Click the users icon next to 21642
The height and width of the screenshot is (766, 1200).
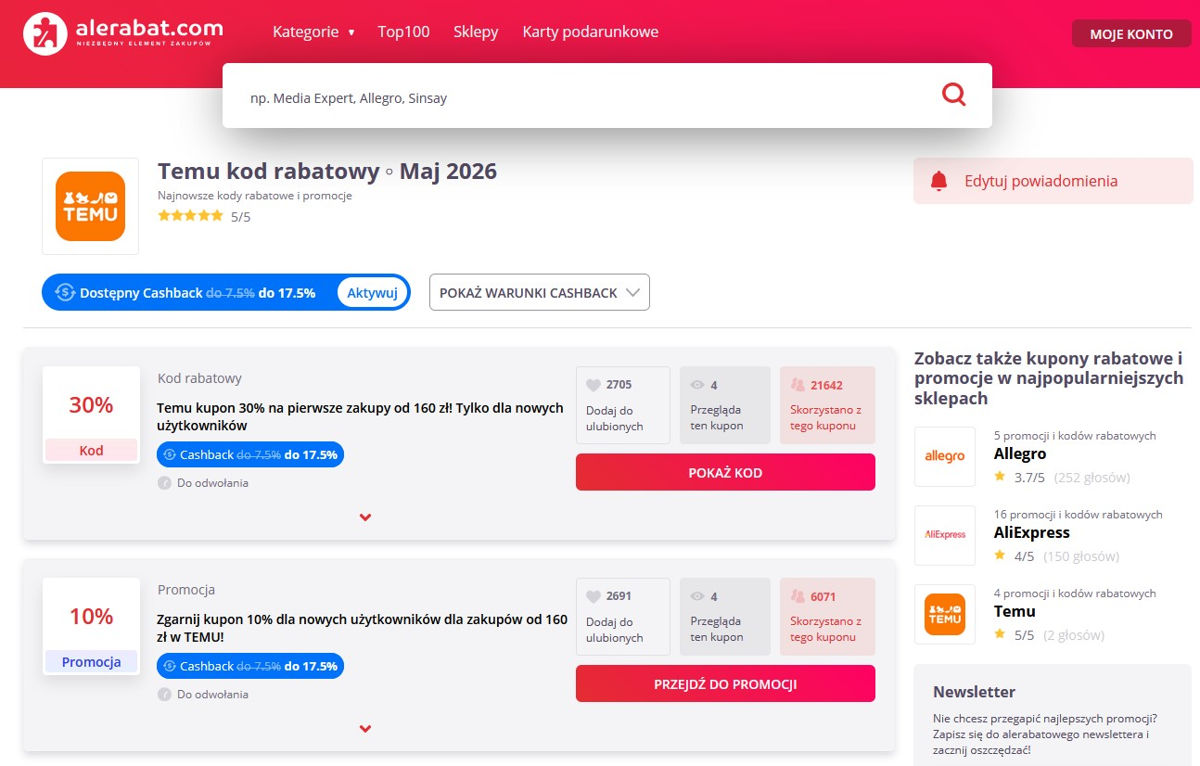[797, 385]
